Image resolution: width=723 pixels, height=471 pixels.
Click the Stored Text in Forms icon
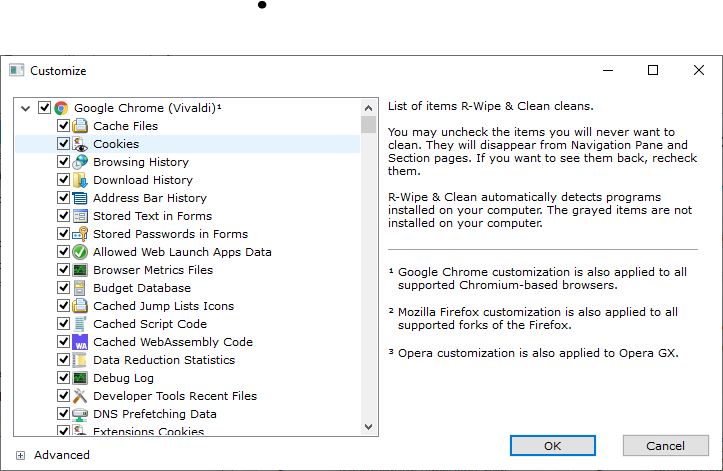point(80,216)
